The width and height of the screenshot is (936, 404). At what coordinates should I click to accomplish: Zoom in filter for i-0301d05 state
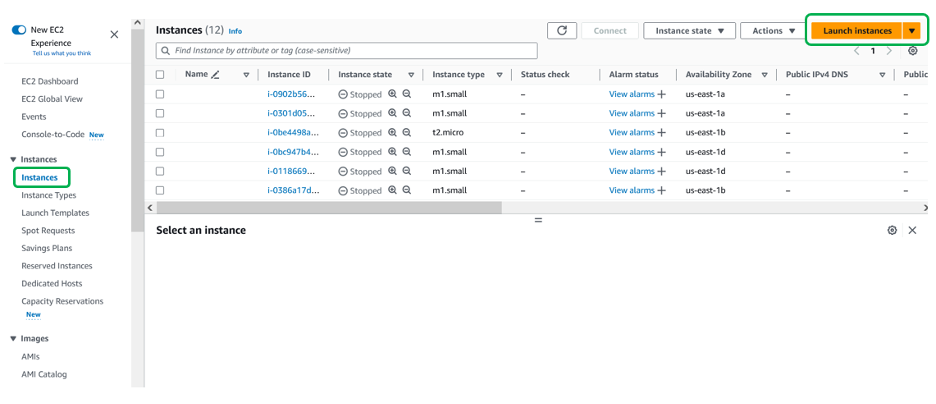[392, 113]
